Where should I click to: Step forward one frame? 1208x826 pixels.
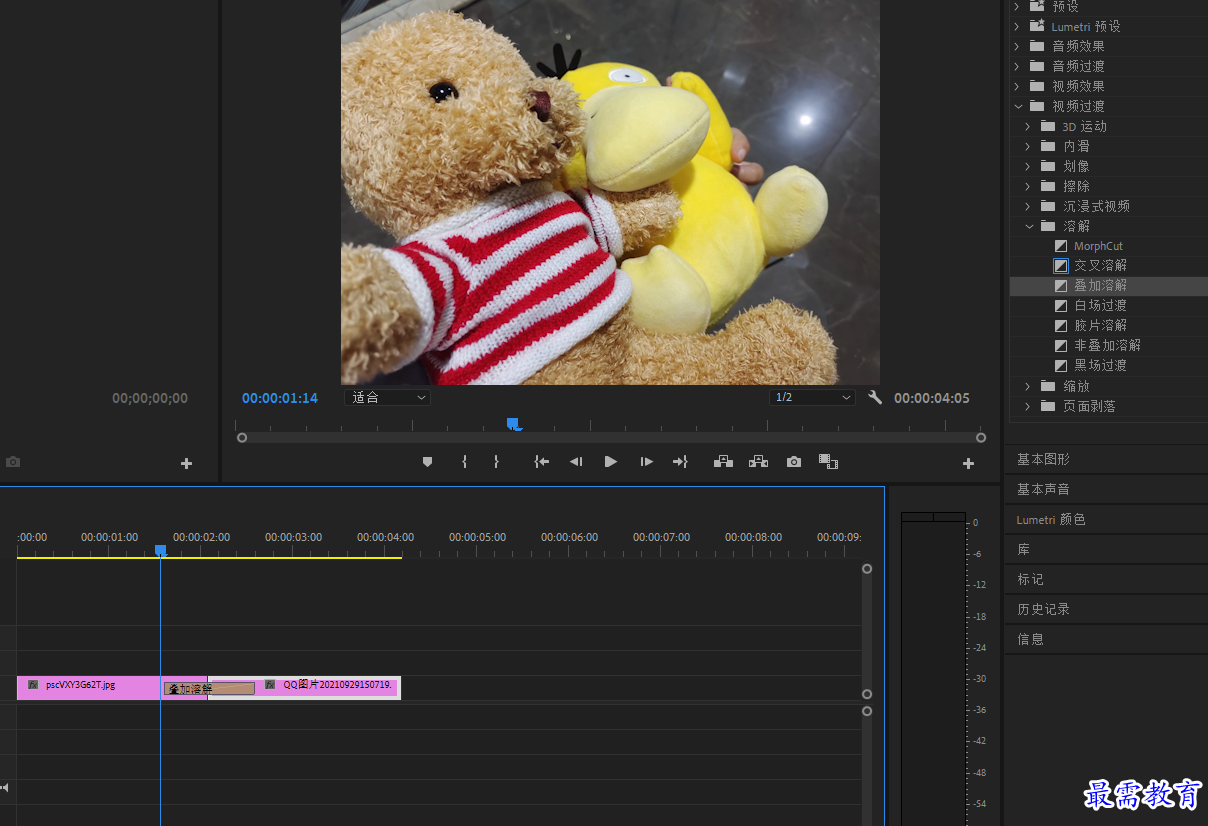pos(647,462)
